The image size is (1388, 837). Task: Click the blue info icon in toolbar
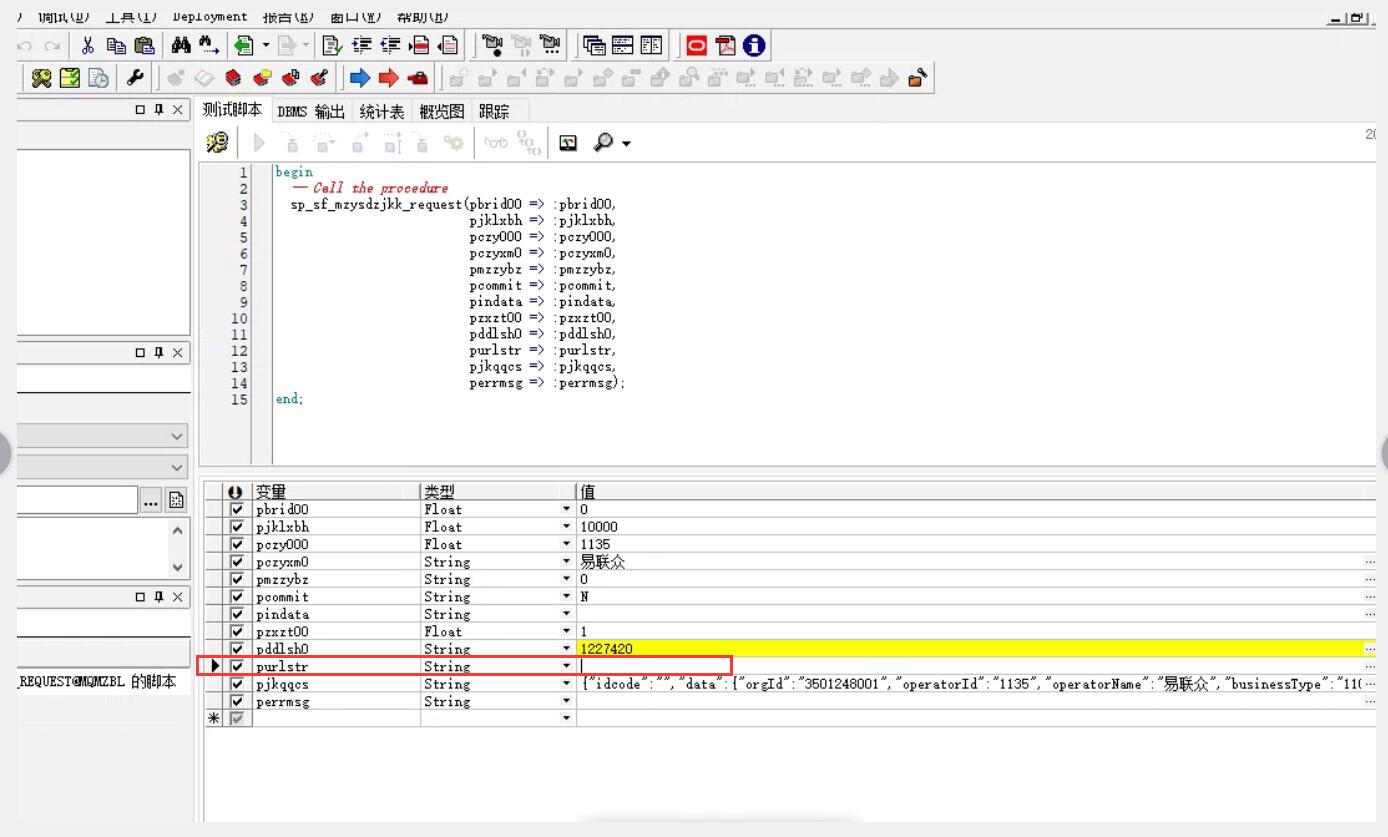pyautogui.click(x=754, y=45)
